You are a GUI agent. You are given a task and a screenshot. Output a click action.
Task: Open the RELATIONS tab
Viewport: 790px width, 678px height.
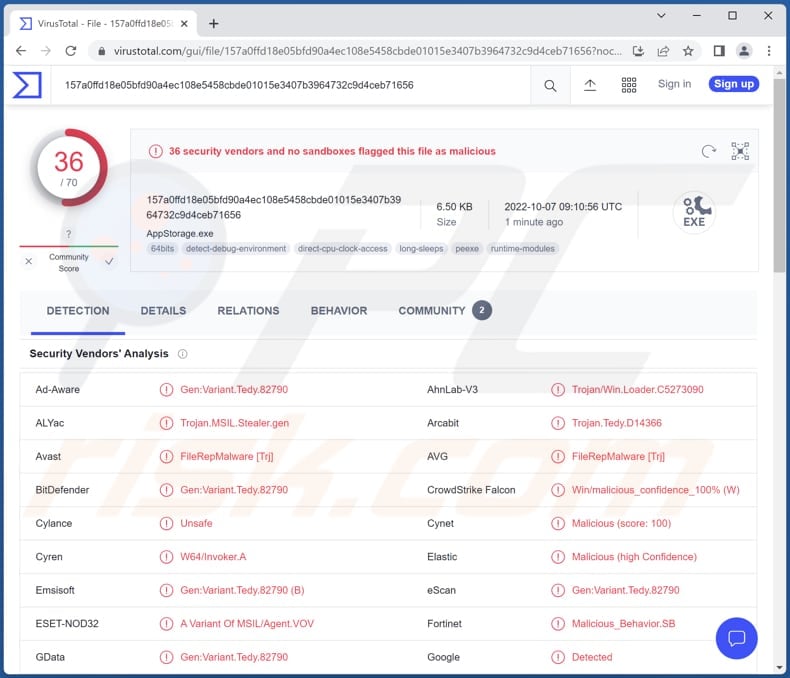coord(248,311)
